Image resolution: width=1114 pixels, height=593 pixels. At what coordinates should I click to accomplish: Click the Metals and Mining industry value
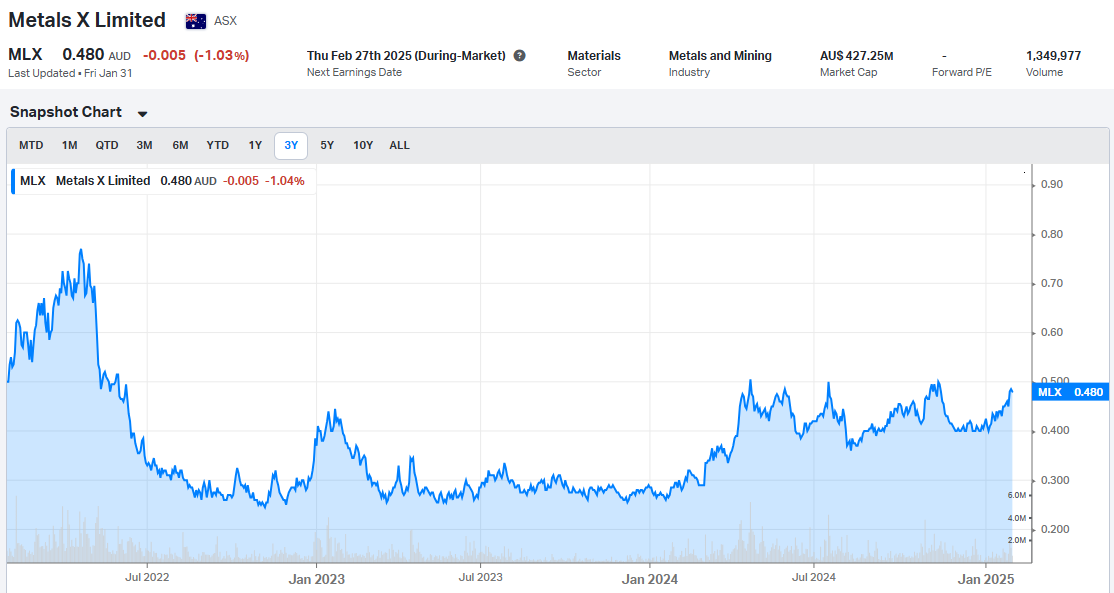[x=720, y=55]
